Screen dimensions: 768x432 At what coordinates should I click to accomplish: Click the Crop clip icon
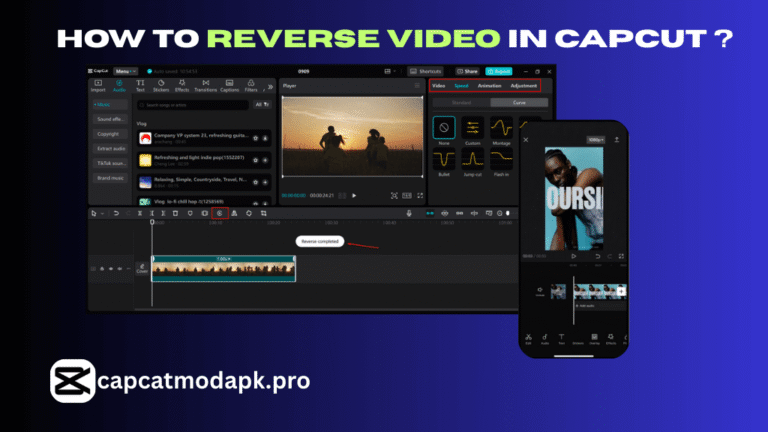coord(264,213)
